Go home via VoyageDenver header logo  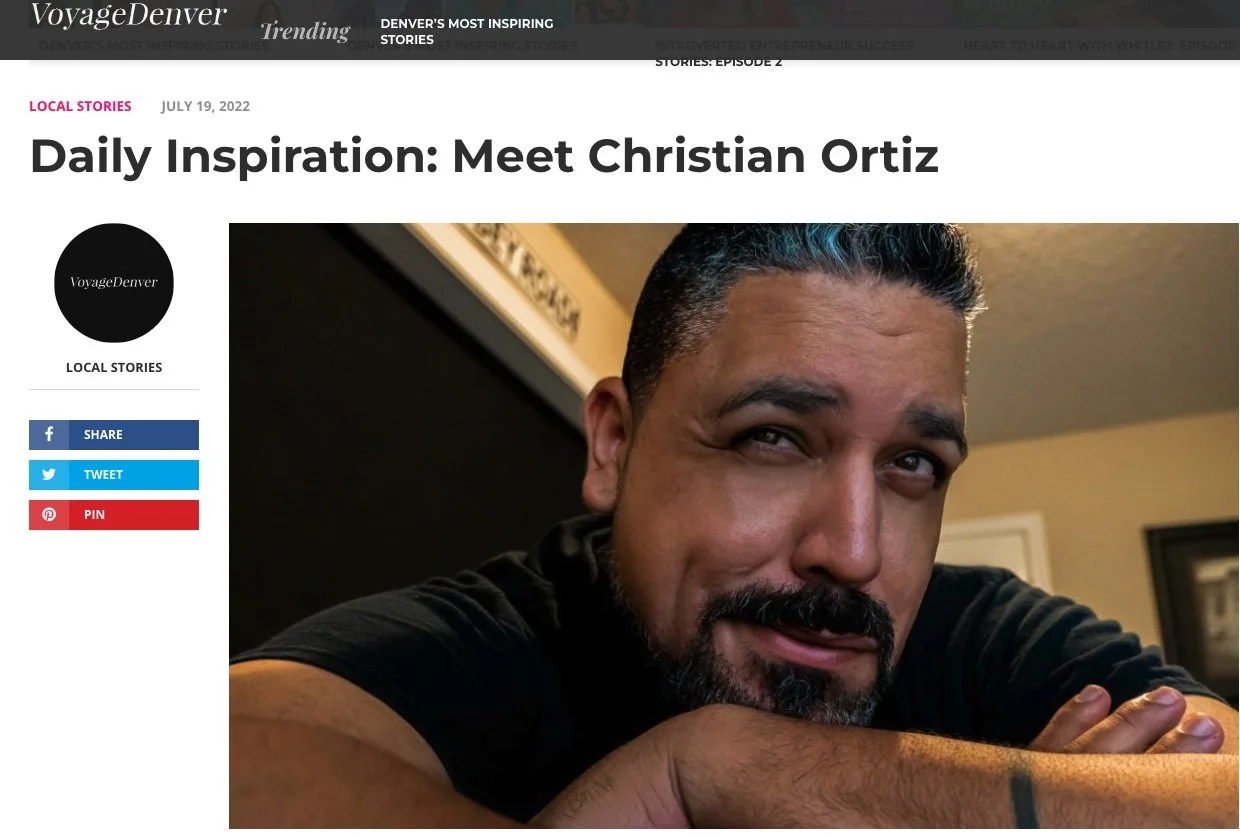coord(129,16)
